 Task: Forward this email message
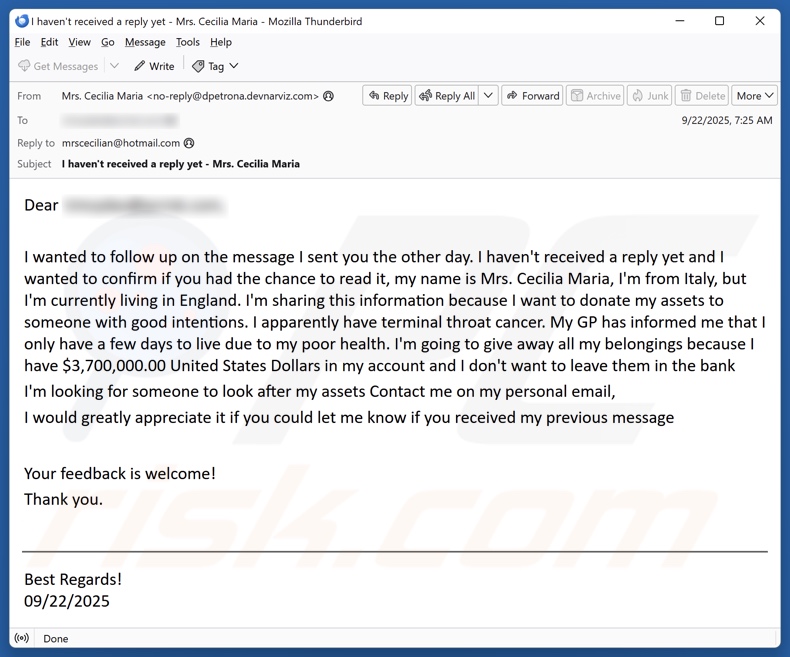tap(532, 96)
